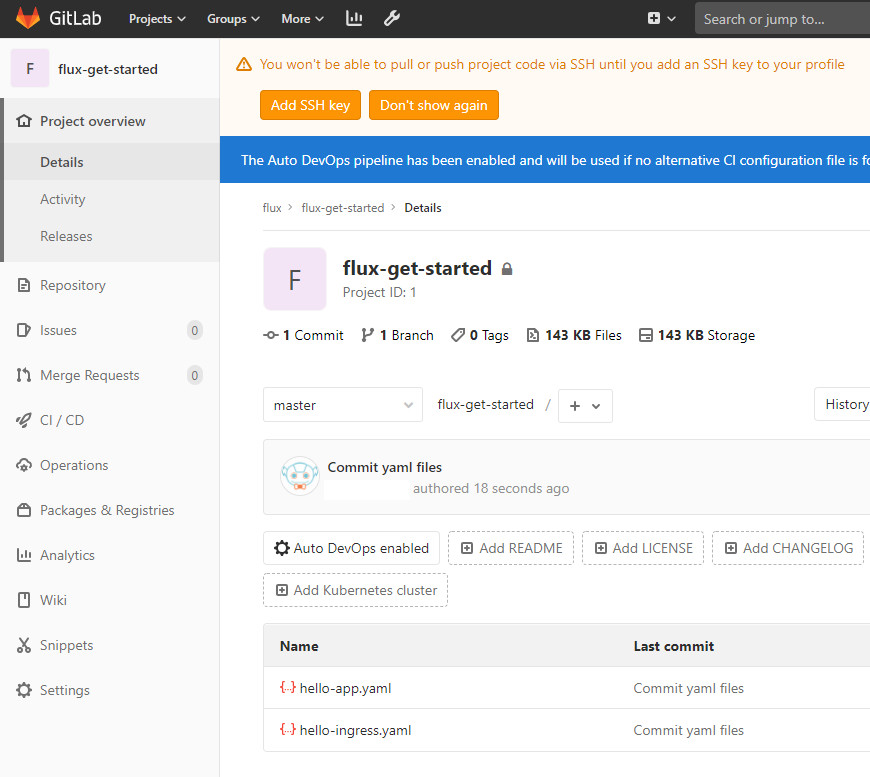Screen dimensions: 870x777
Task: Click the Wiki book icon
Action: [x=24, y=600]
